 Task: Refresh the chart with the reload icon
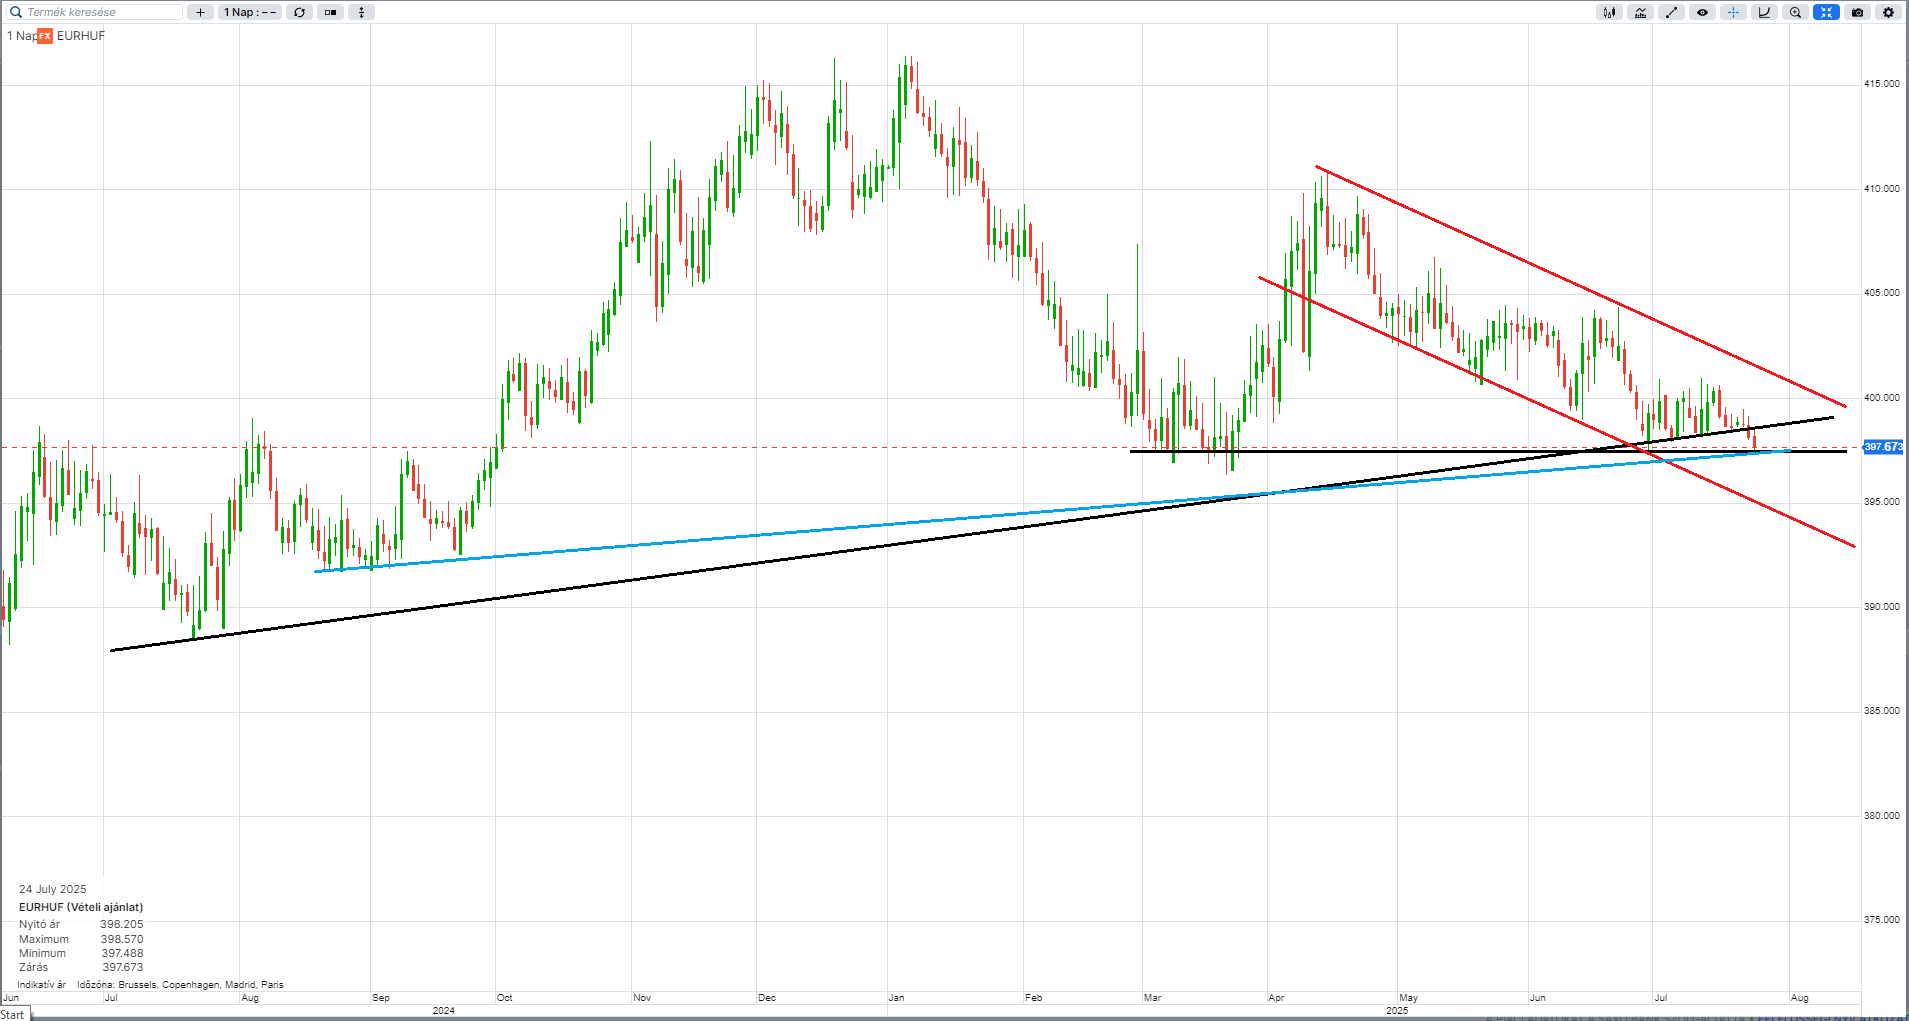click(x=299, y=12)
